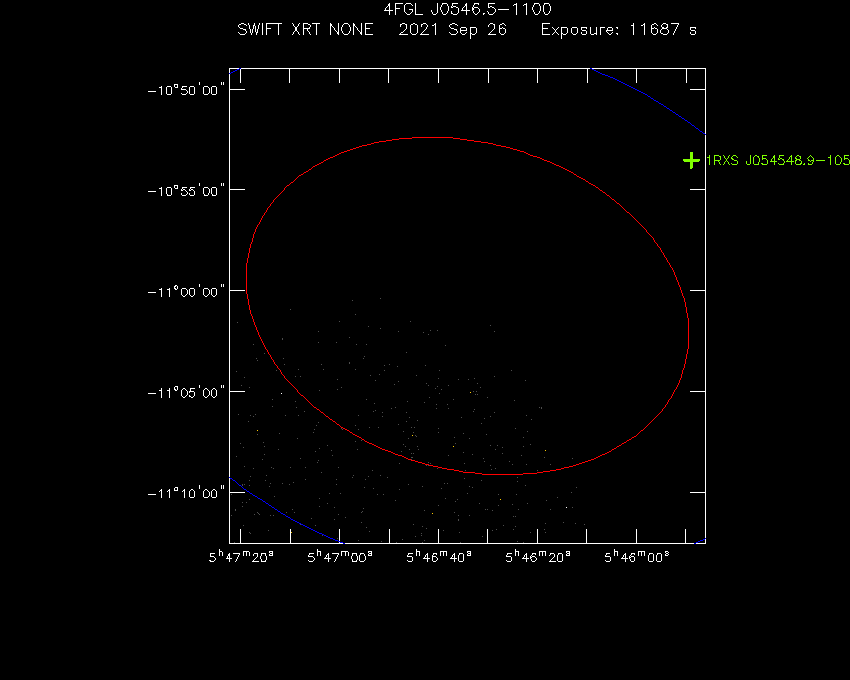Viewport: 850px width, 680px height.
Task: Click the -11°05'00" declination label
Action: tap(186, 392)
